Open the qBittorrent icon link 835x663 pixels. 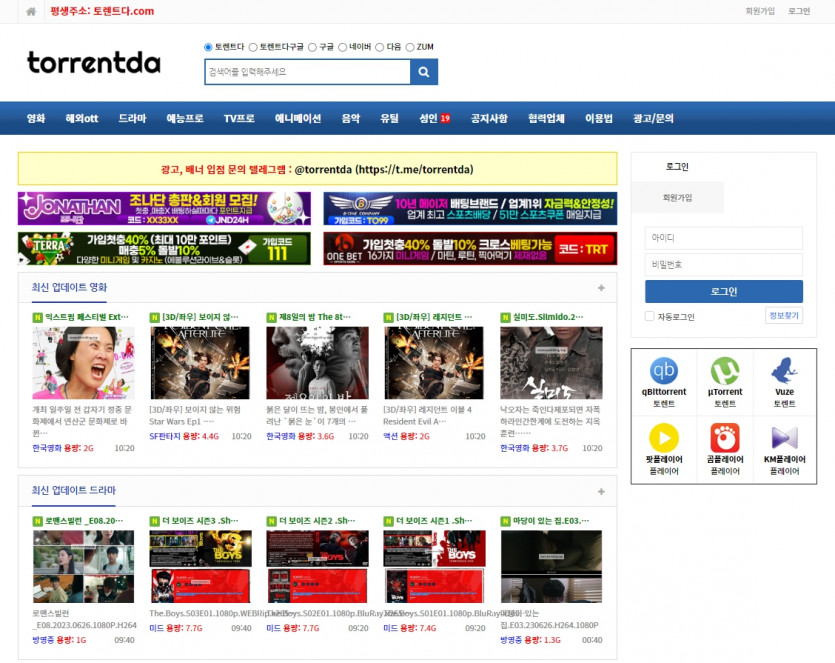[664, 372]
